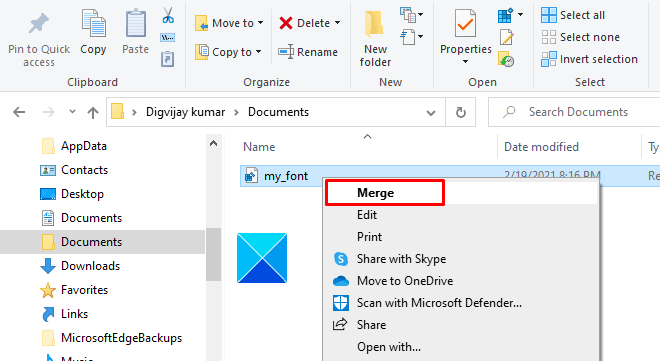
Task: Click the Copy path icon
Action: point(168,38)
